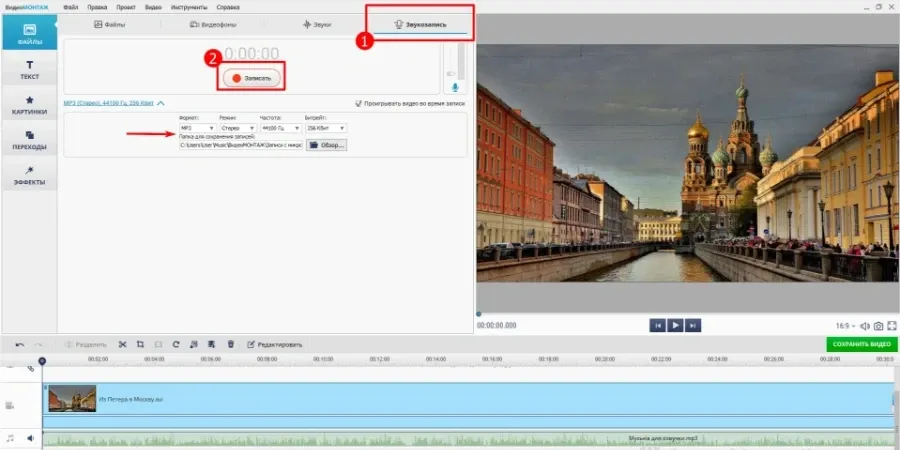Select the crop tool icon
The width and height of the screenshot is (900, 450).
pyautogui.click(x=140, y=344)
